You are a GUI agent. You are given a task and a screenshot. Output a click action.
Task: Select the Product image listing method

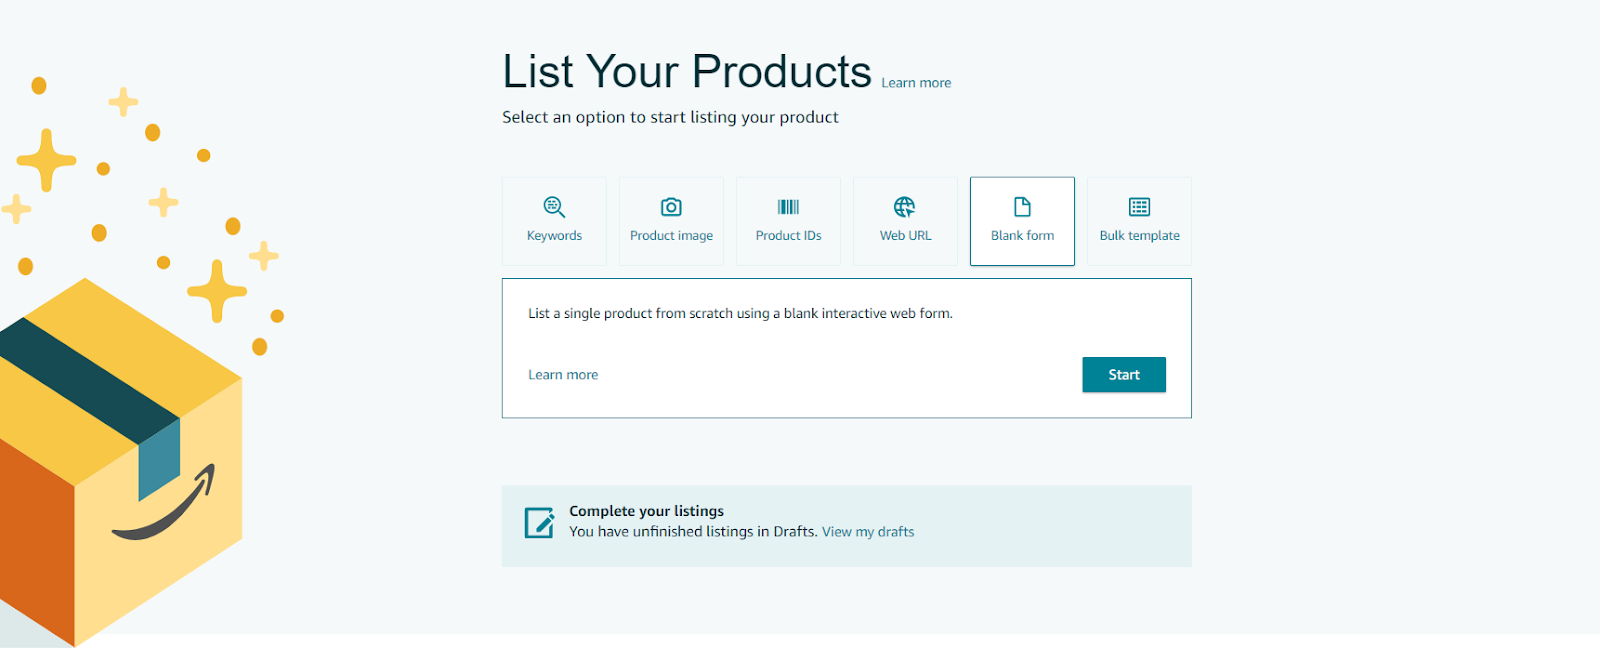(x=671, y=221)
